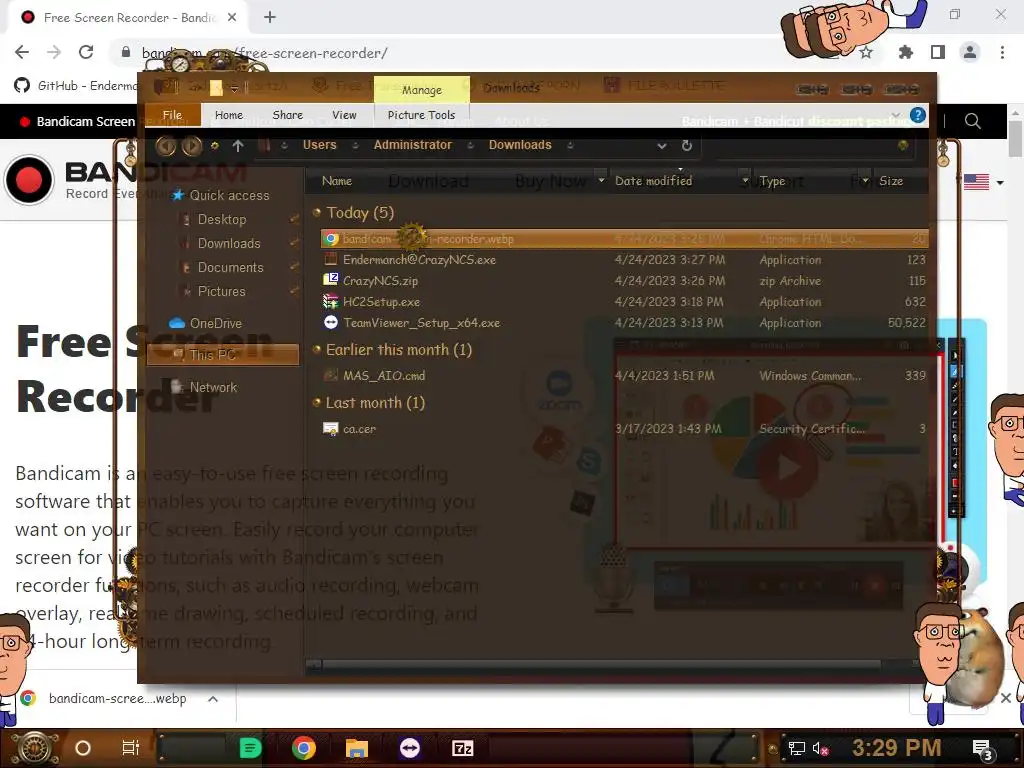This screenshot has width=1024, height=768.
Task: Open Date modified column filter dropdown
Action: click(745, 181)
